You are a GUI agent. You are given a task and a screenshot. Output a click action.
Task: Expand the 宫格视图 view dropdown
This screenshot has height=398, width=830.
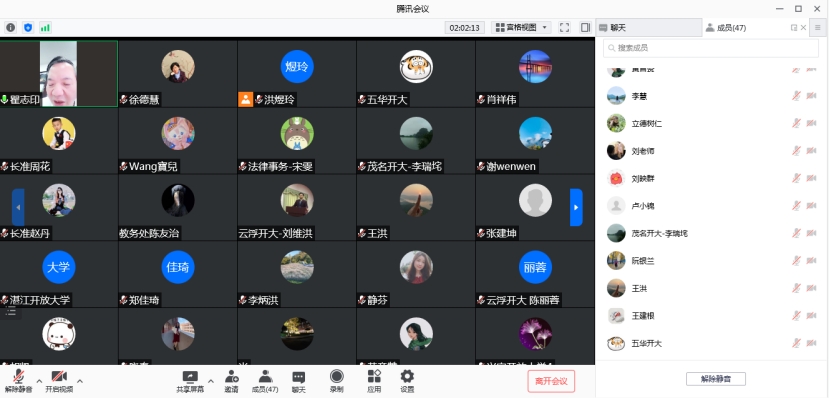pyautogui.click(x=521, y=28)
